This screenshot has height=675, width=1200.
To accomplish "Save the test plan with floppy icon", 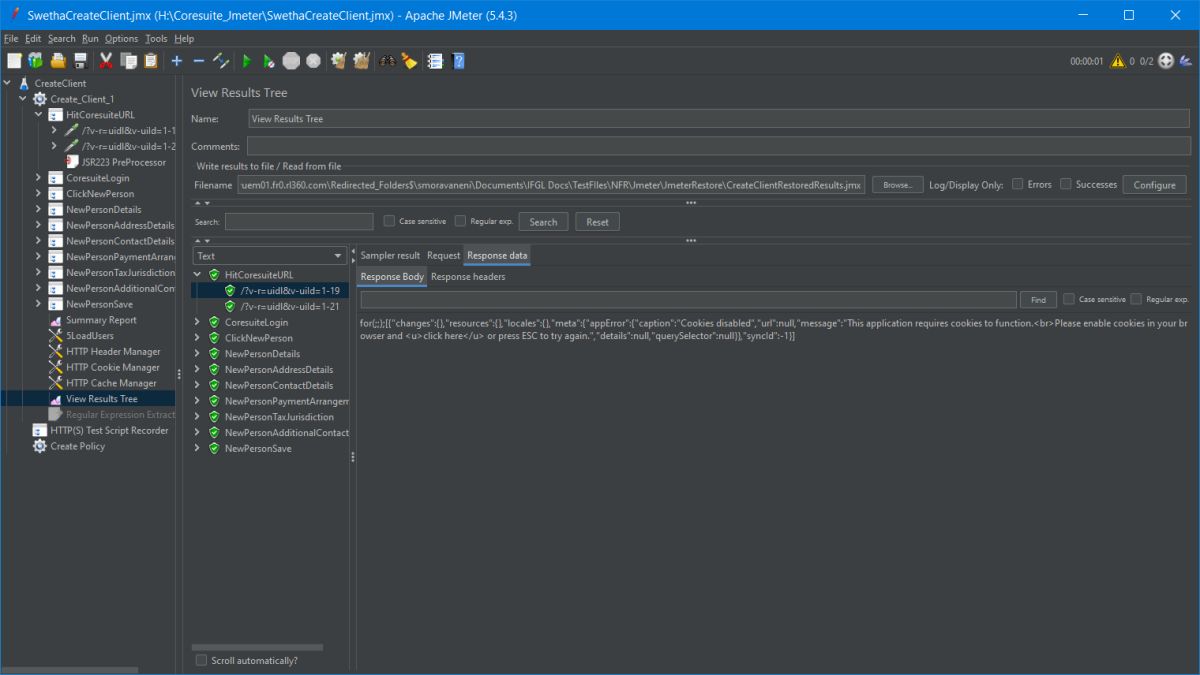I will 80,61.
